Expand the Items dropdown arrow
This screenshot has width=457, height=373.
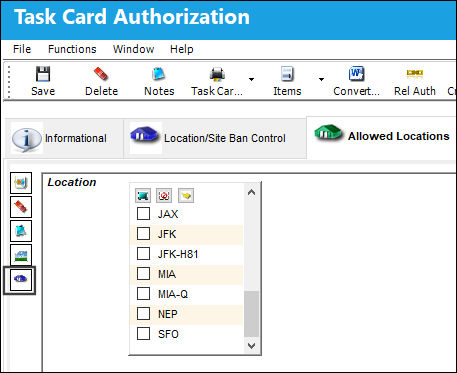pos(321,79)
